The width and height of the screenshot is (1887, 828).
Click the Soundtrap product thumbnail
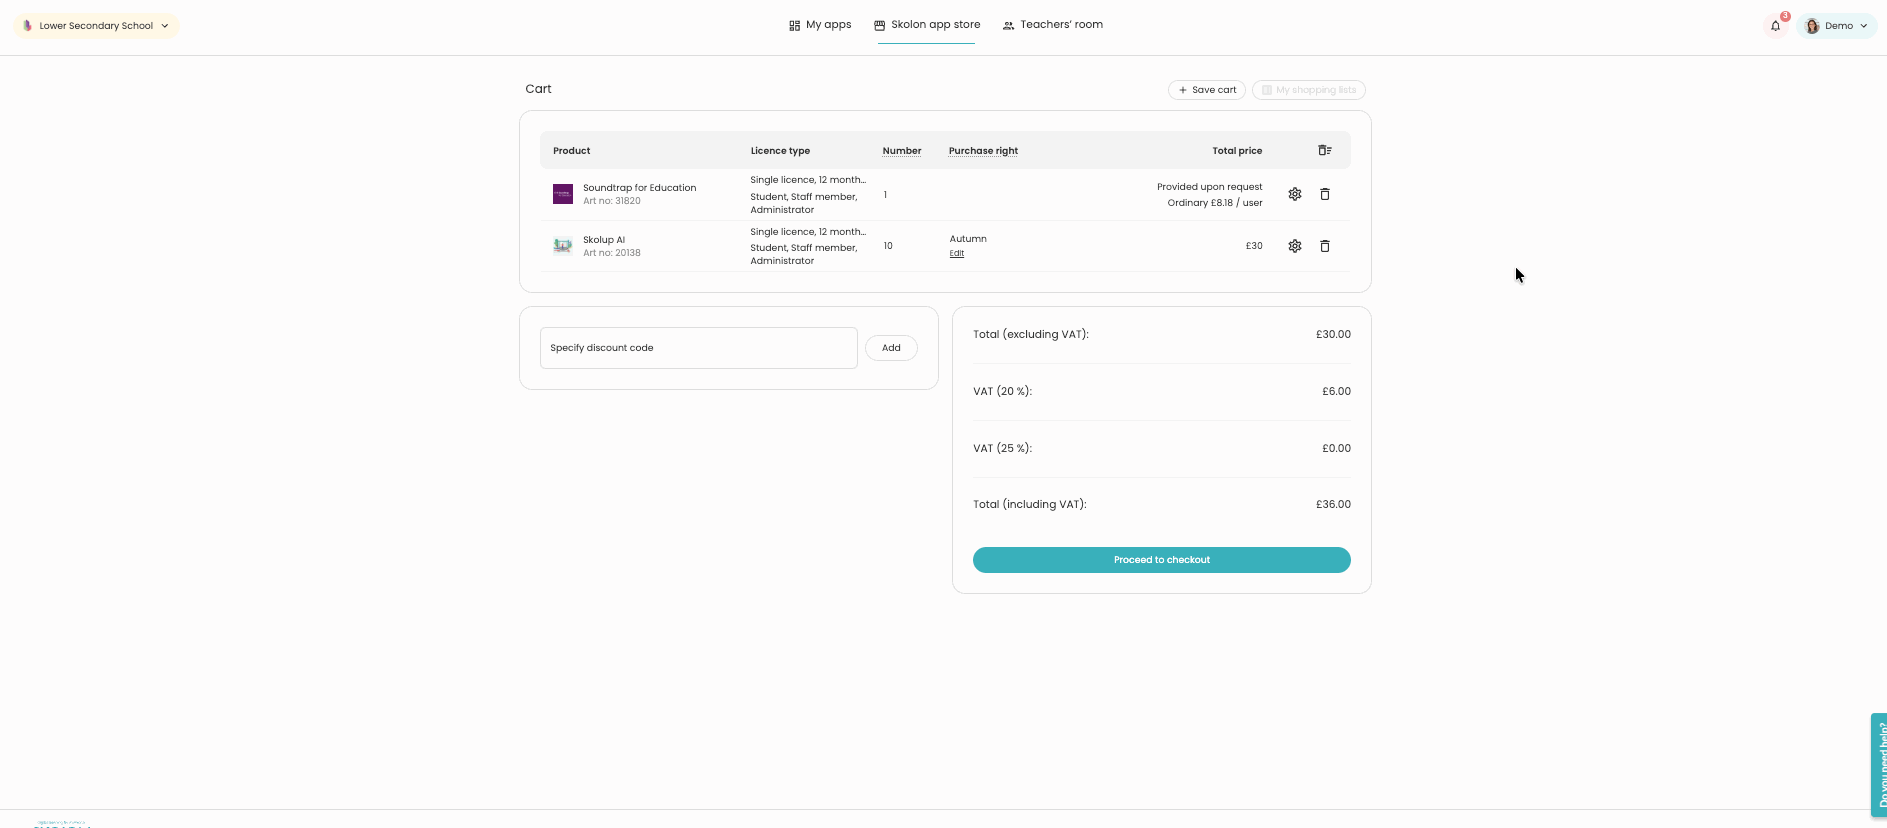click(563, 194)
